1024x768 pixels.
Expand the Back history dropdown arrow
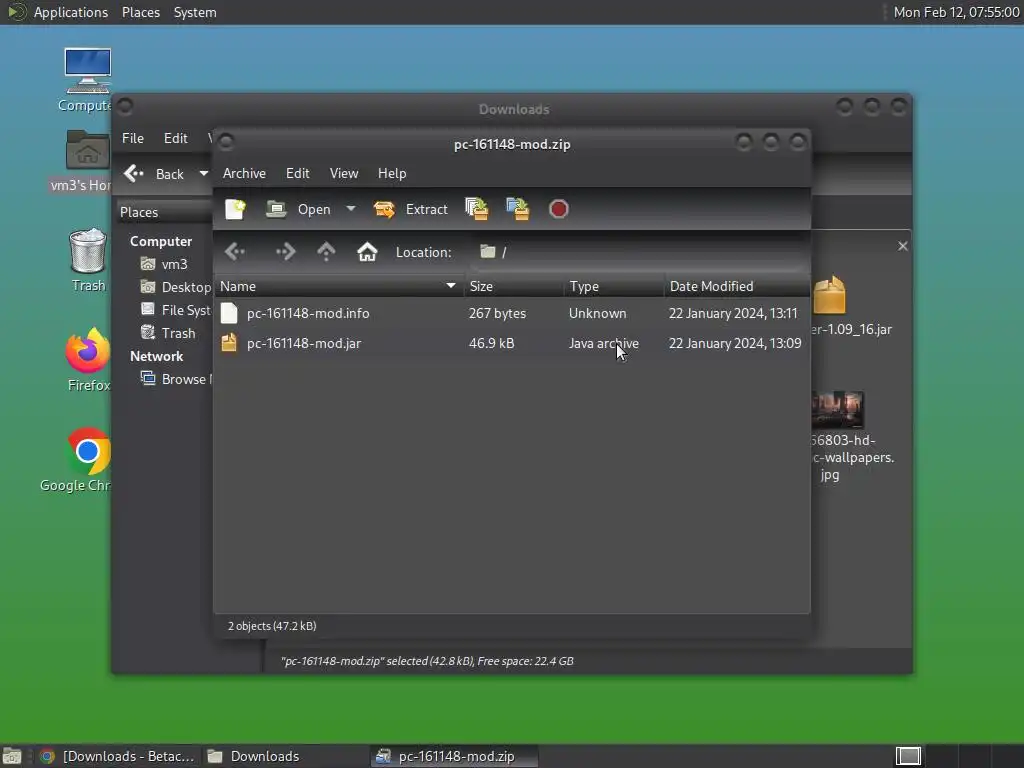click(204, 174)
